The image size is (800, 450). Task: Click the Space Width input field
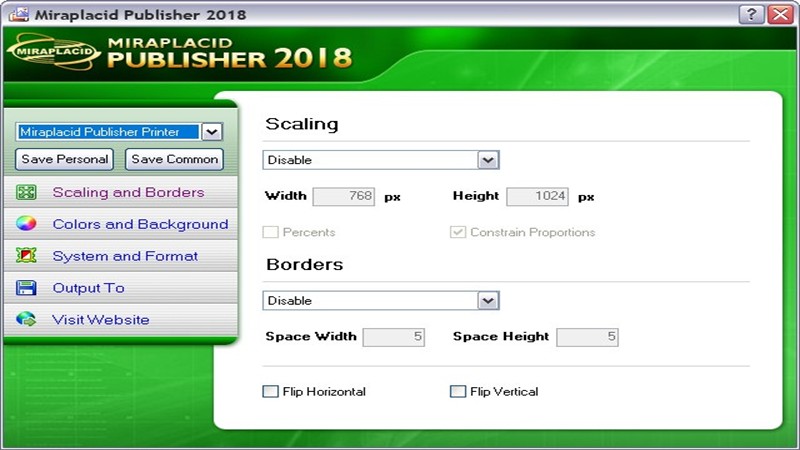click(x=393, y=337)
